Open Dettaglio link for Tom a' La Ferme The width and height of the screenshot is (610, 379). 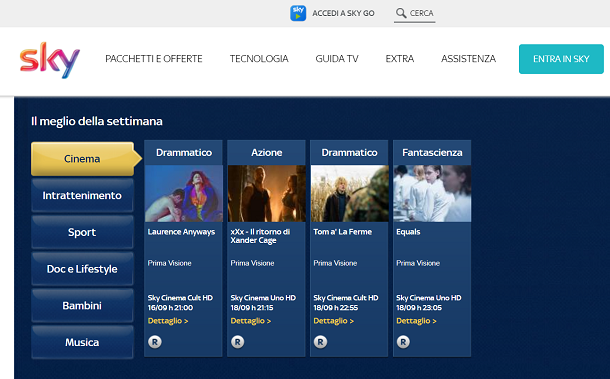tap(333, 321)
